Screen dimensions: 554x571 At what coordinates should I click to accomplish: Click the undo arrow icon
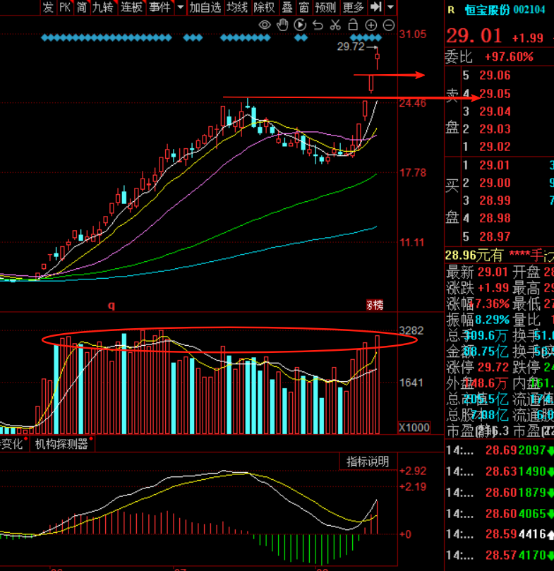pos(318,25)
